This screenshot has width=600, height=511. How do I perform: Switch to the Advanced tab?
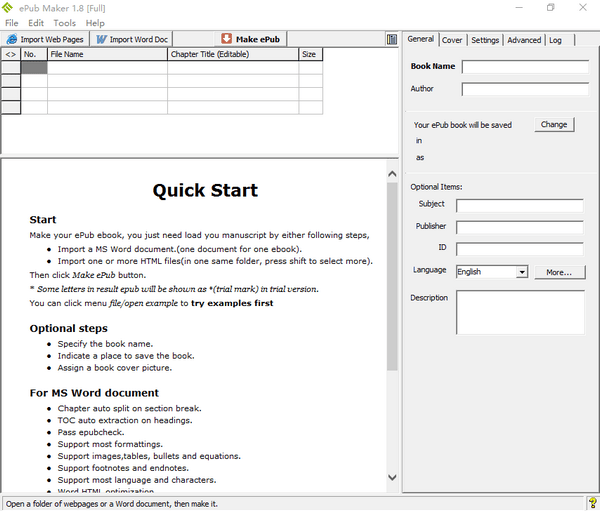click(523, 40)
